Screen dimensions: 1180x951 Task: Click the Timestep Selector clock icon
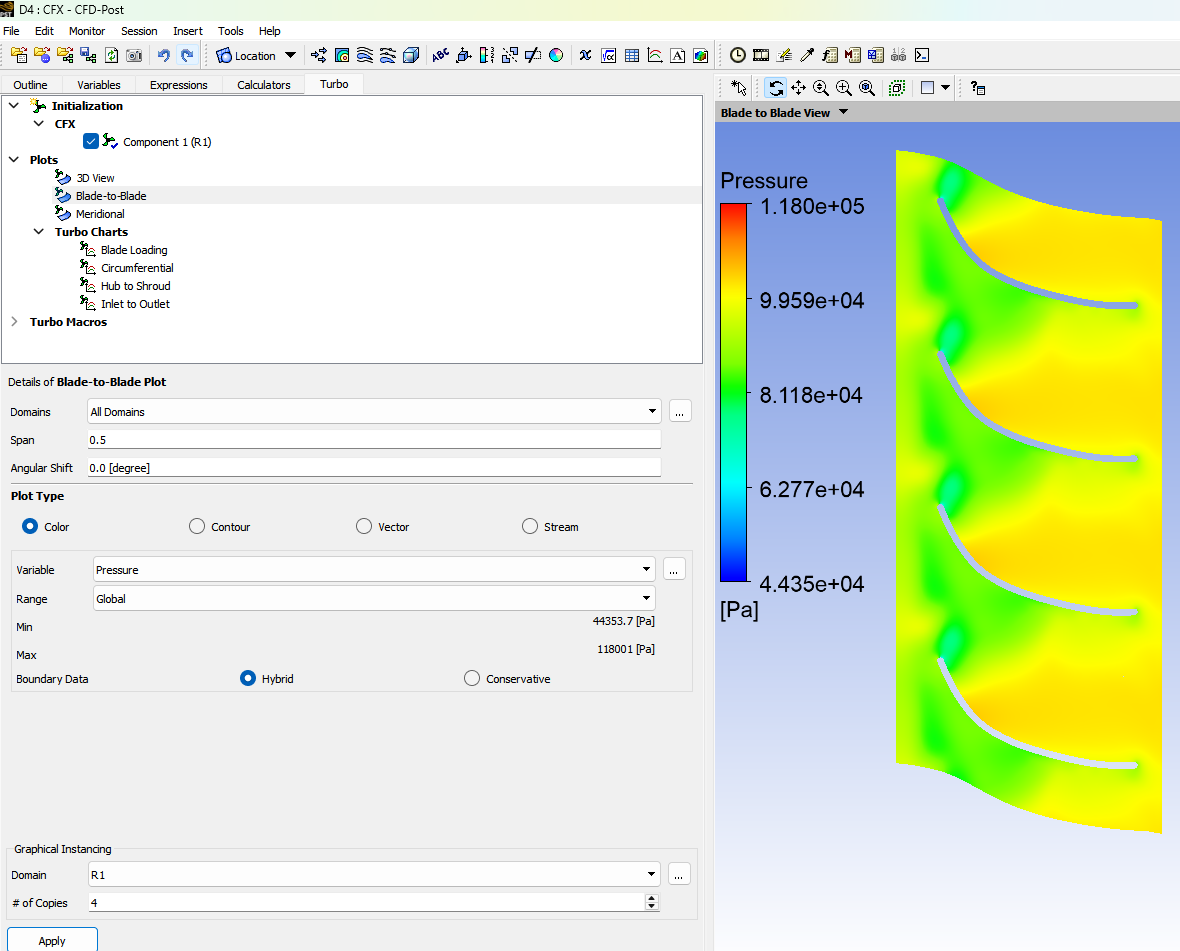pyautogui.click(x=737, y=56)
